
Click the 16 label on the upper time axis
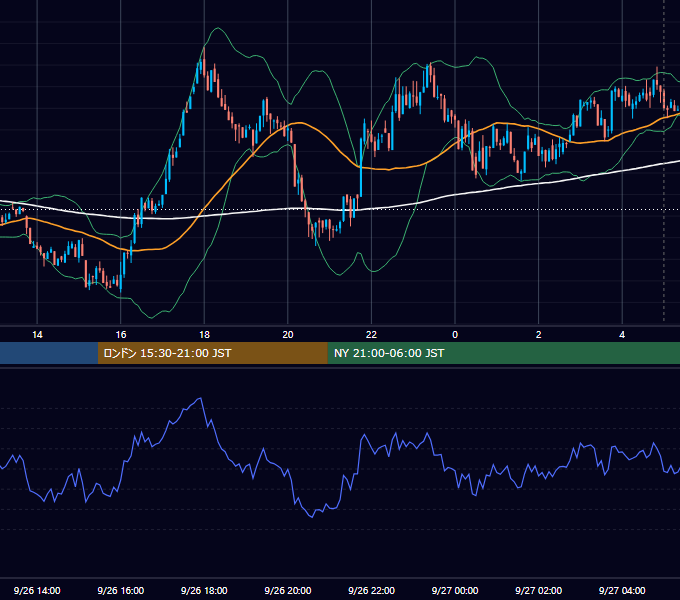[121, 335]
